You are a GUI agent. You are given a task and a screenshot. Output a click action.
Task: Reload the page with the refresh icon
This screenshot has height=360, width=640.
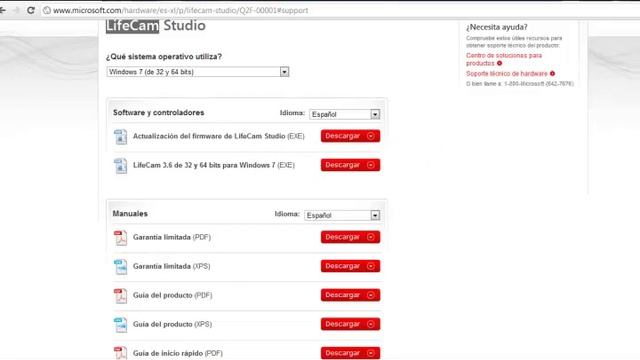point(31,10)
